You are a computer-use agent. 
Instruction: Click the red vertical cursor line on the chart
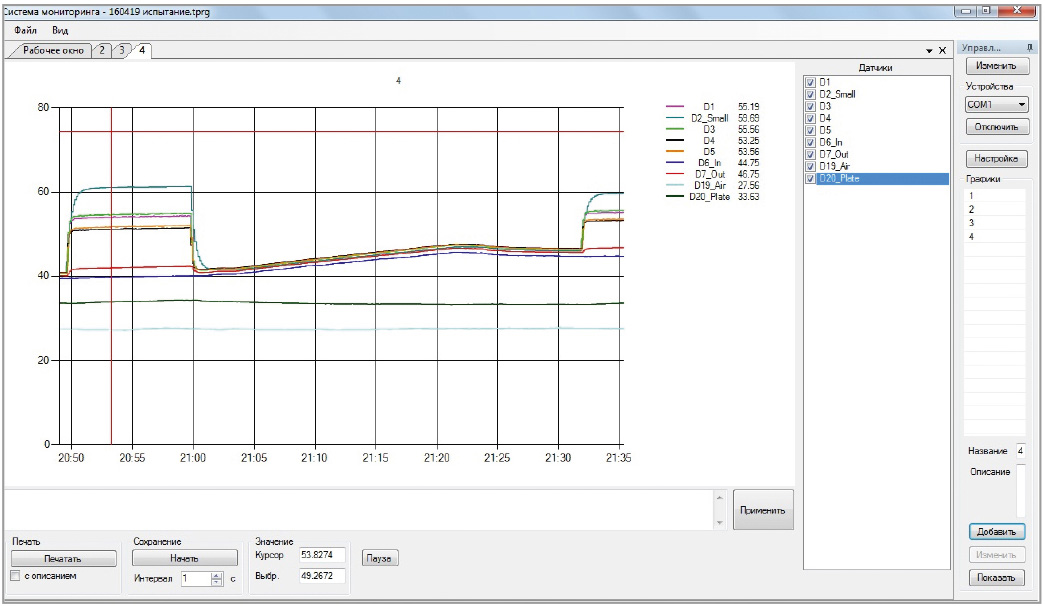click(111, 275)
